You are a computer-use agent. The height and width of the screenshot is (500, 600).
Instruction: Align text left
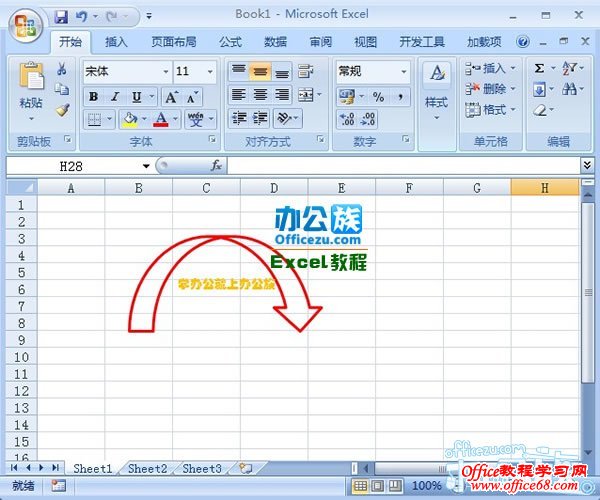click(x=239, y=94)
